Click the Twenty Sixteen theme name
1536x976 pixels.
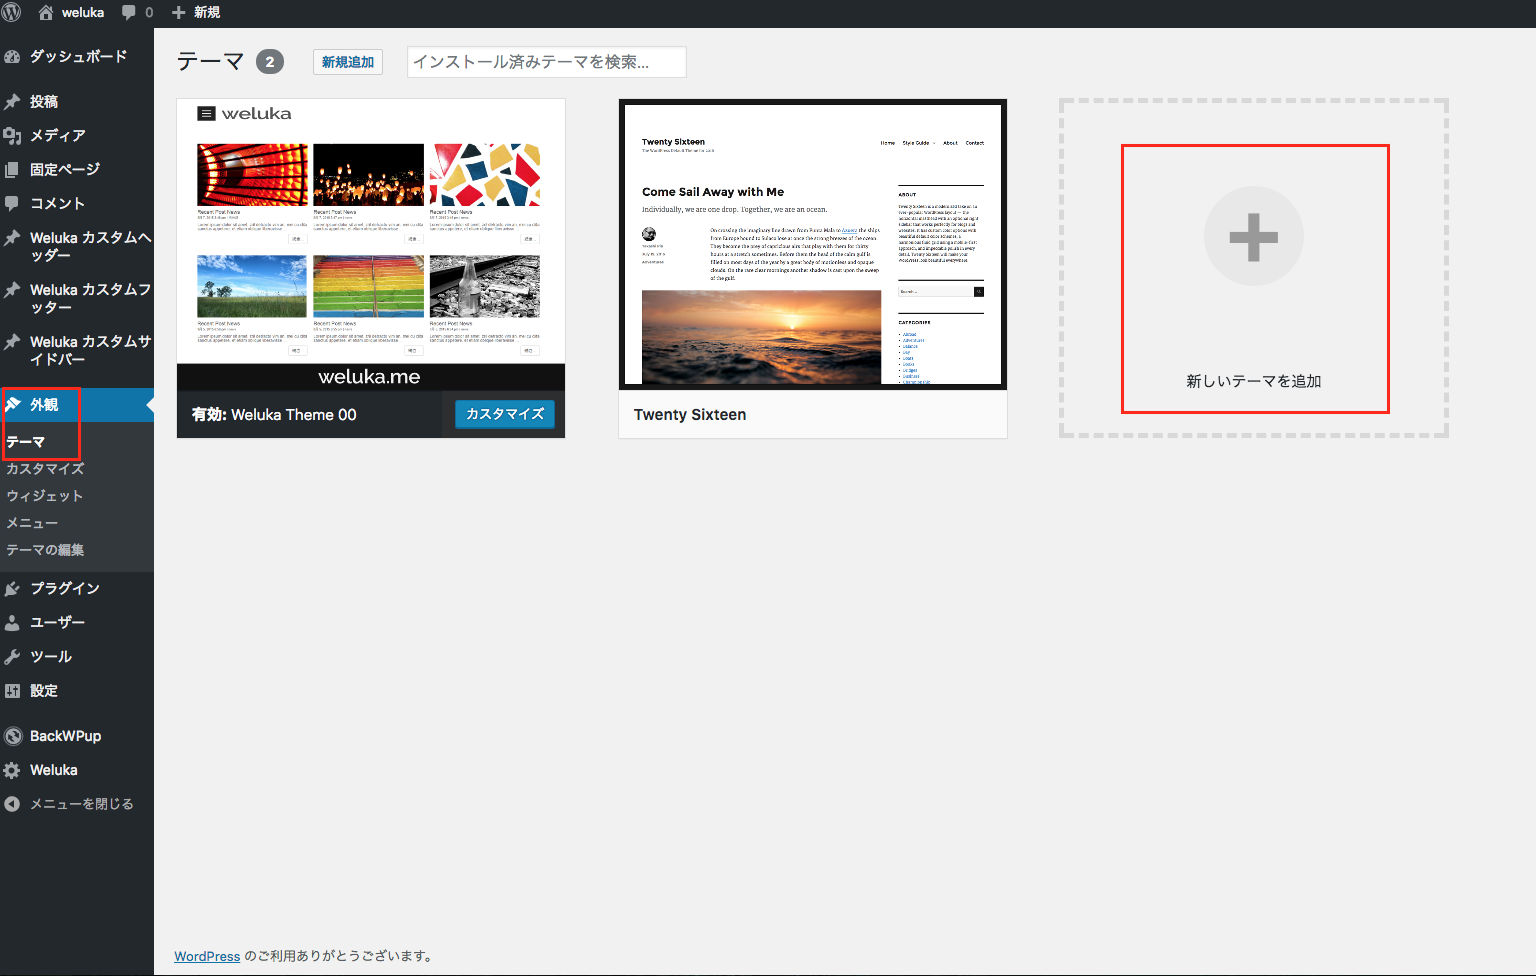pos(690,415)
